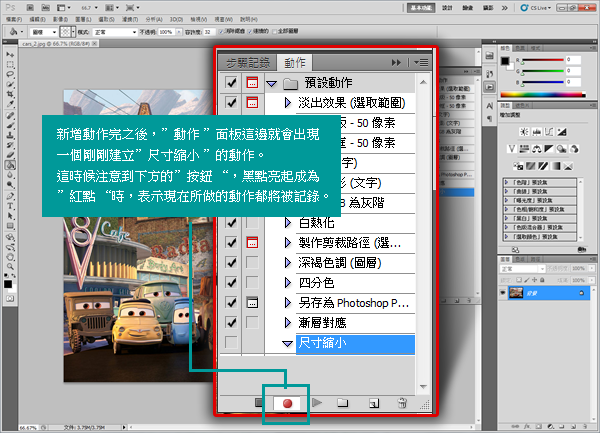Toggle dialog icon for 製作剪裁路徑

click(252, 243)
